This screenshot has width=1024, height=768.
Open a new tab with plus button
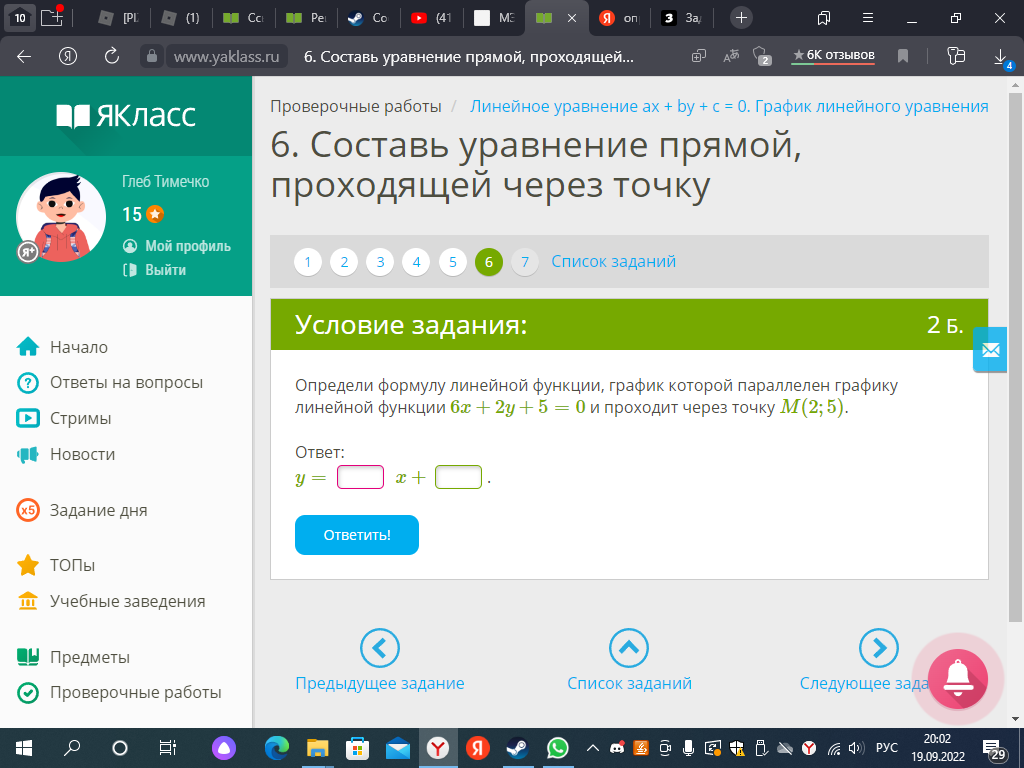click(x=741, y=18)
